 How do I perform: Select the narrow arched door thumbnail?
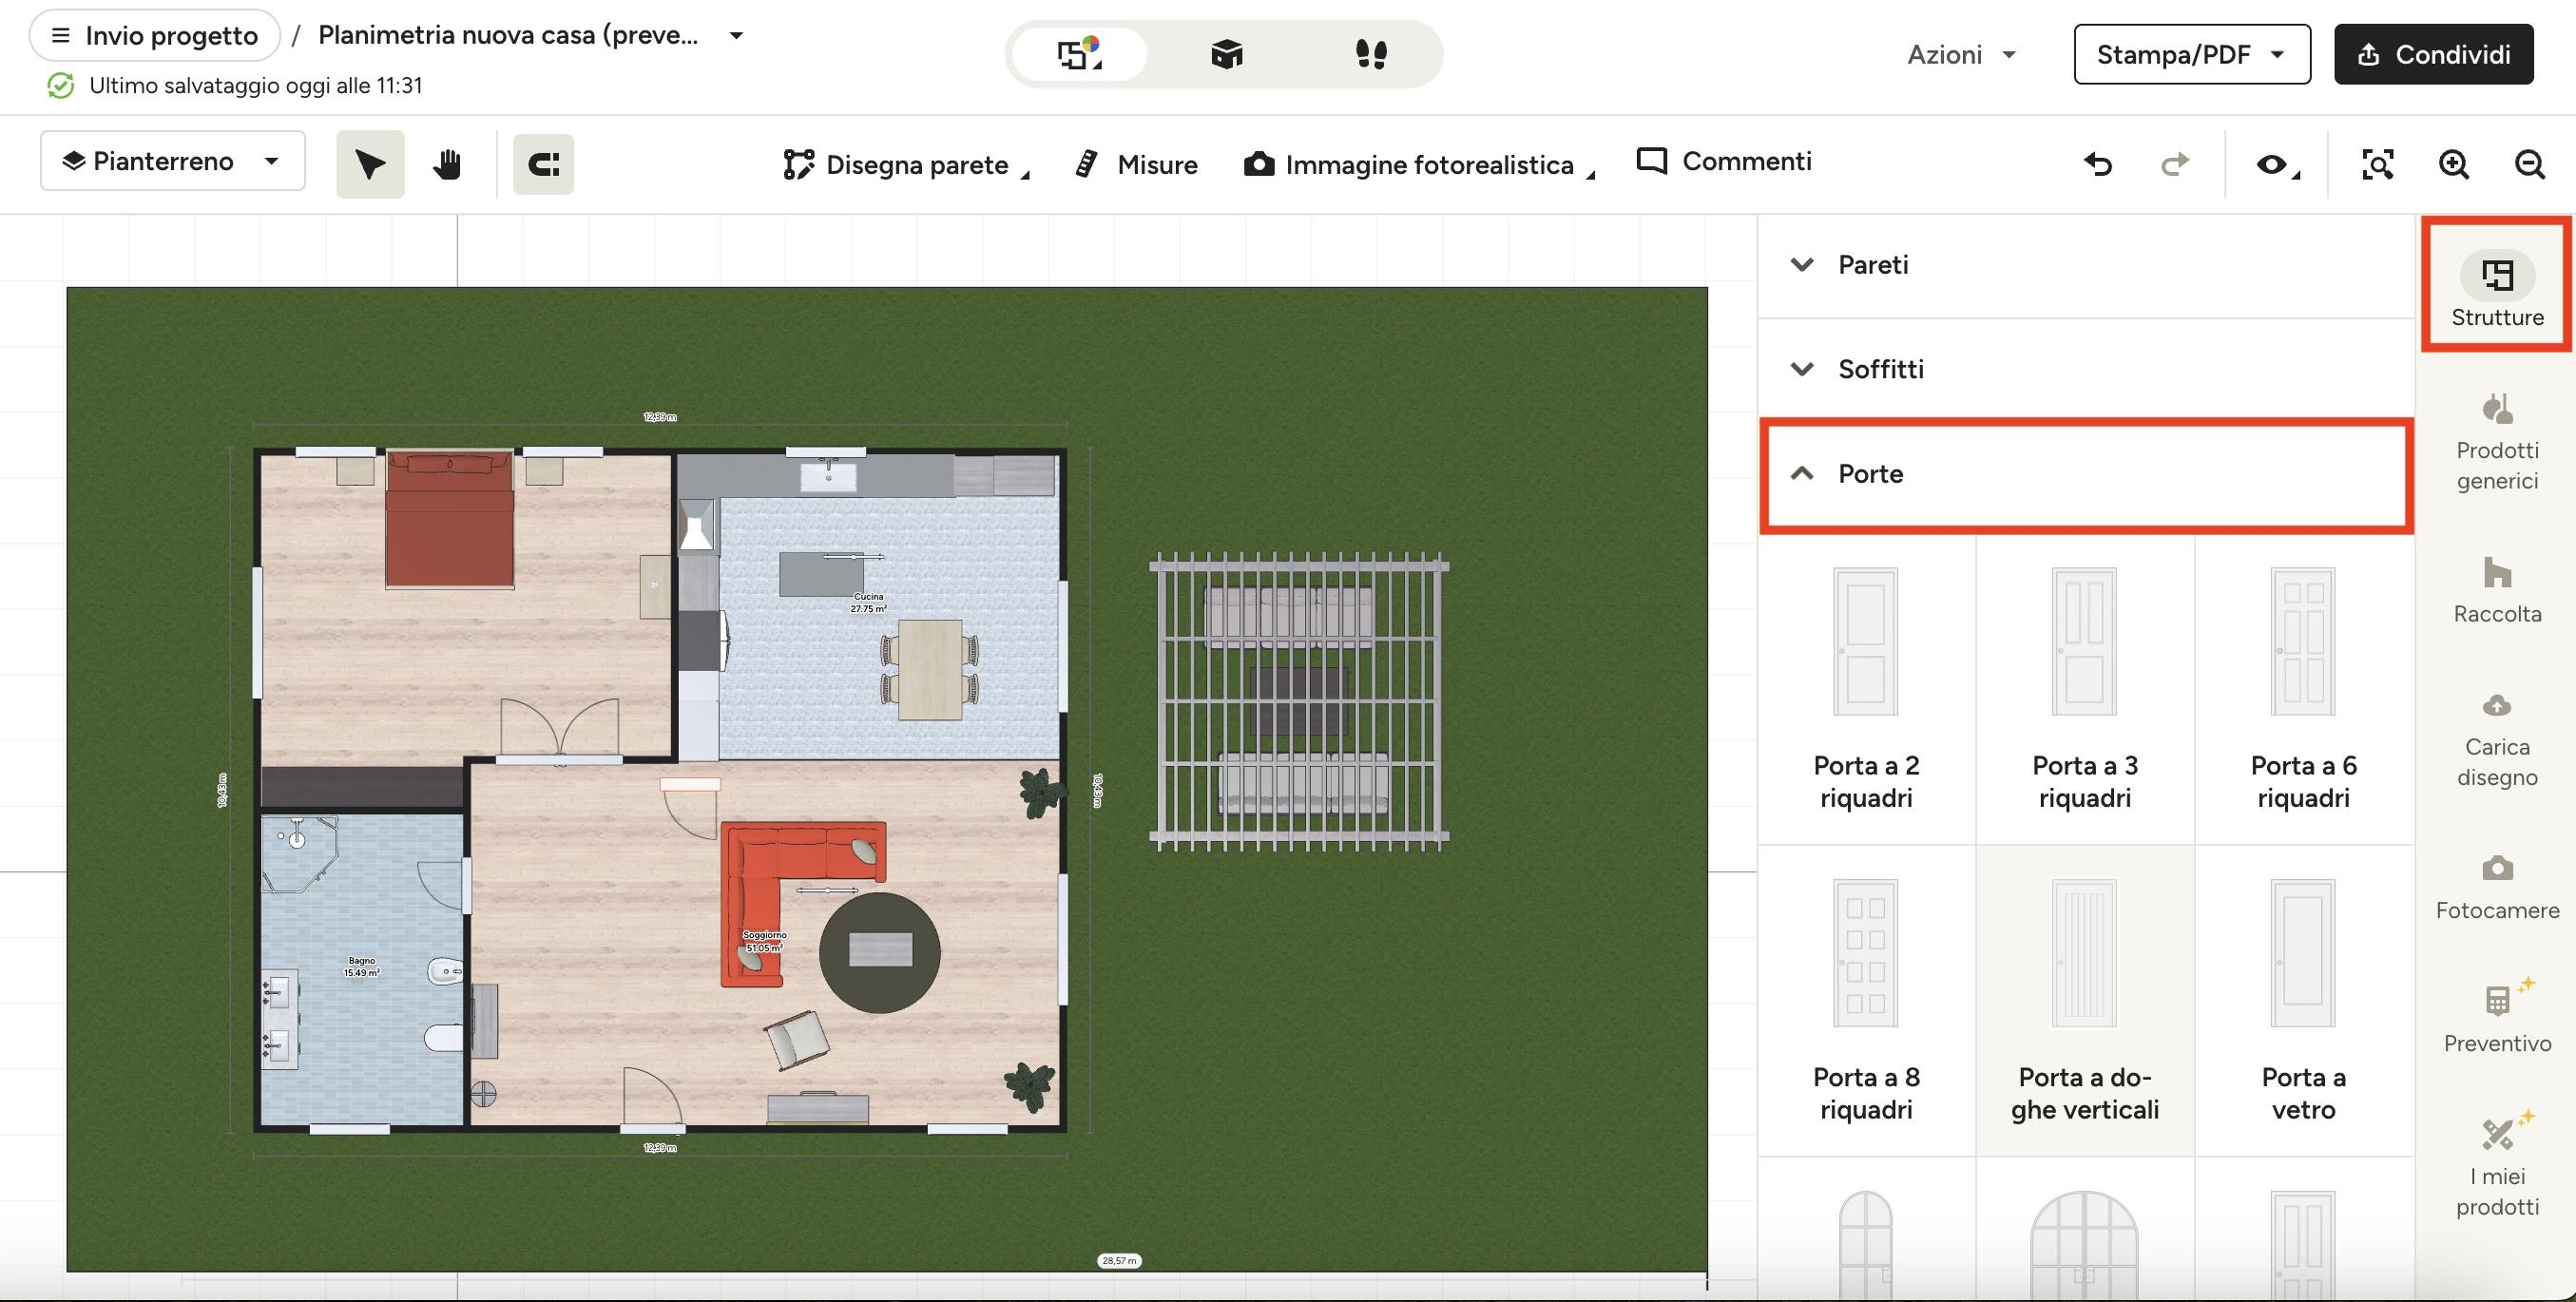point(1866,1244)
